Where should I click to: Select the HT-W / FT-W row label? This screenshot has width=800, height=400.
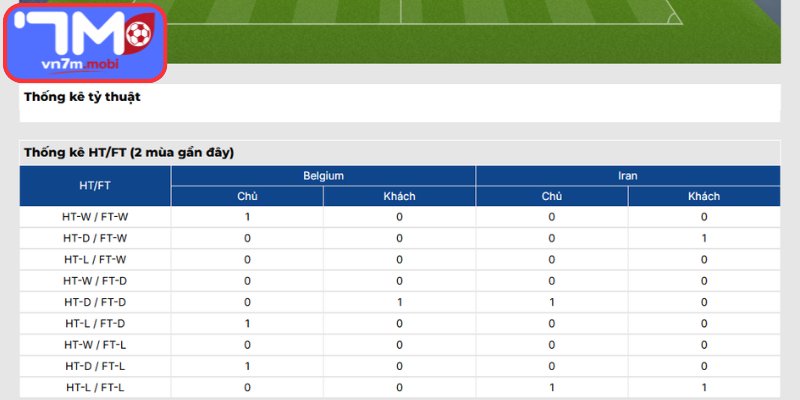coord(95,217)
